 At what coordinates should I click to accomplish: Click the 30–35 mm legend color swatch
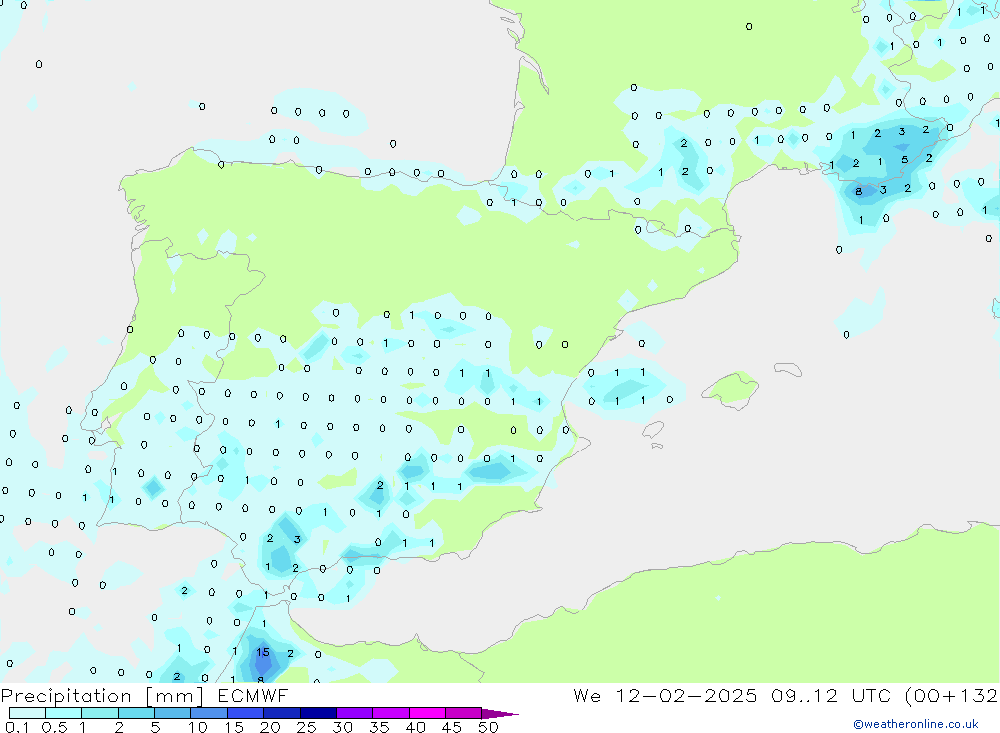click(355, 713)
